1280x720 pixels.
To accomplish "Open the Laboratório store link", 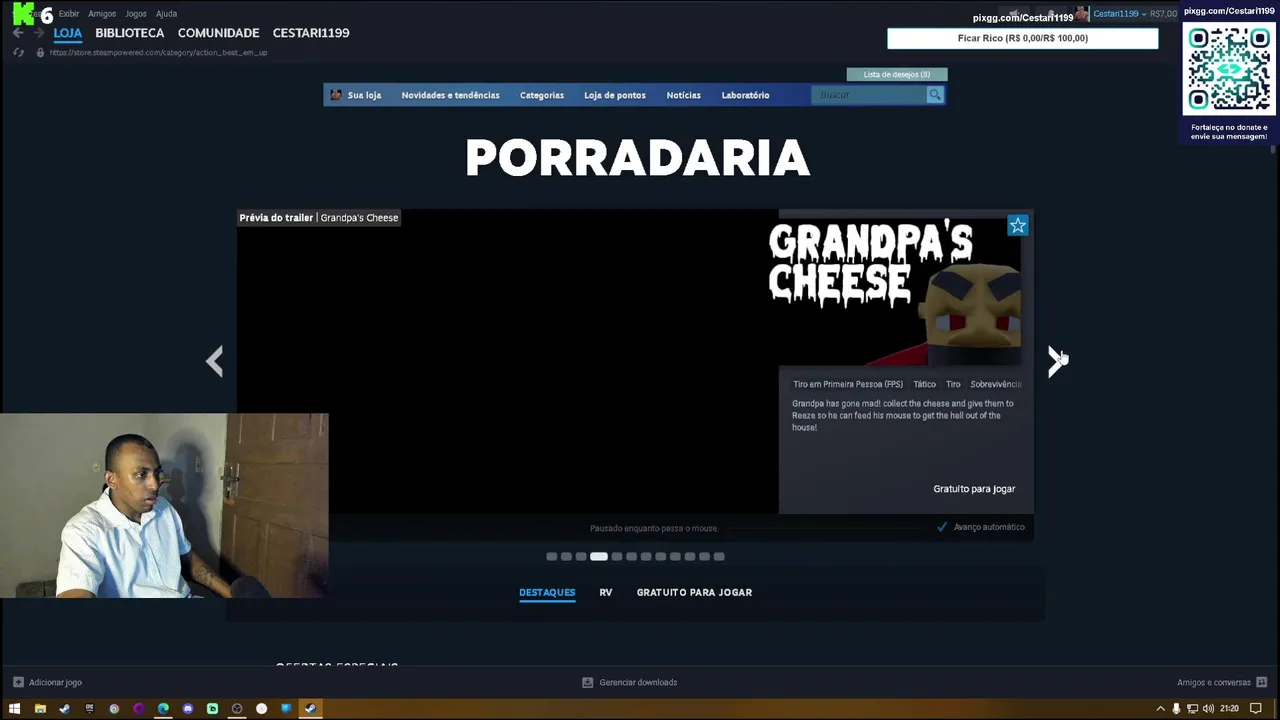I will [746, 95].
